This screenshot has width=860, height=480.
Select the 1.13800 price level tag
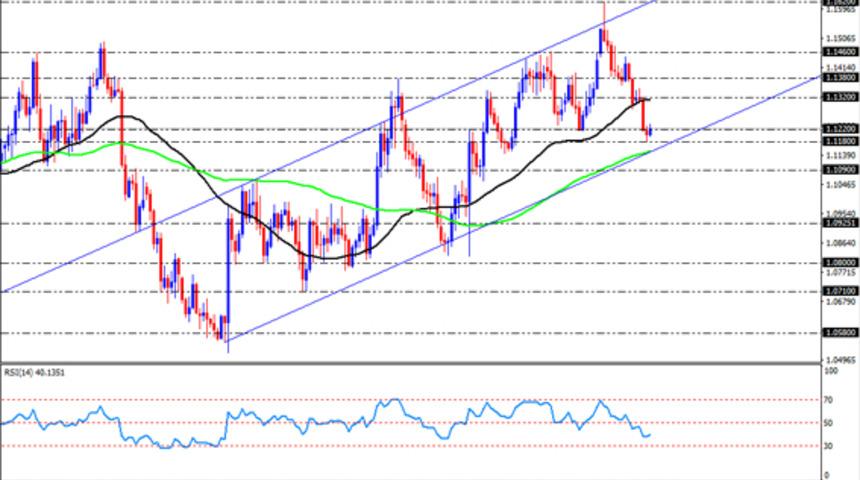click(840, 78)
